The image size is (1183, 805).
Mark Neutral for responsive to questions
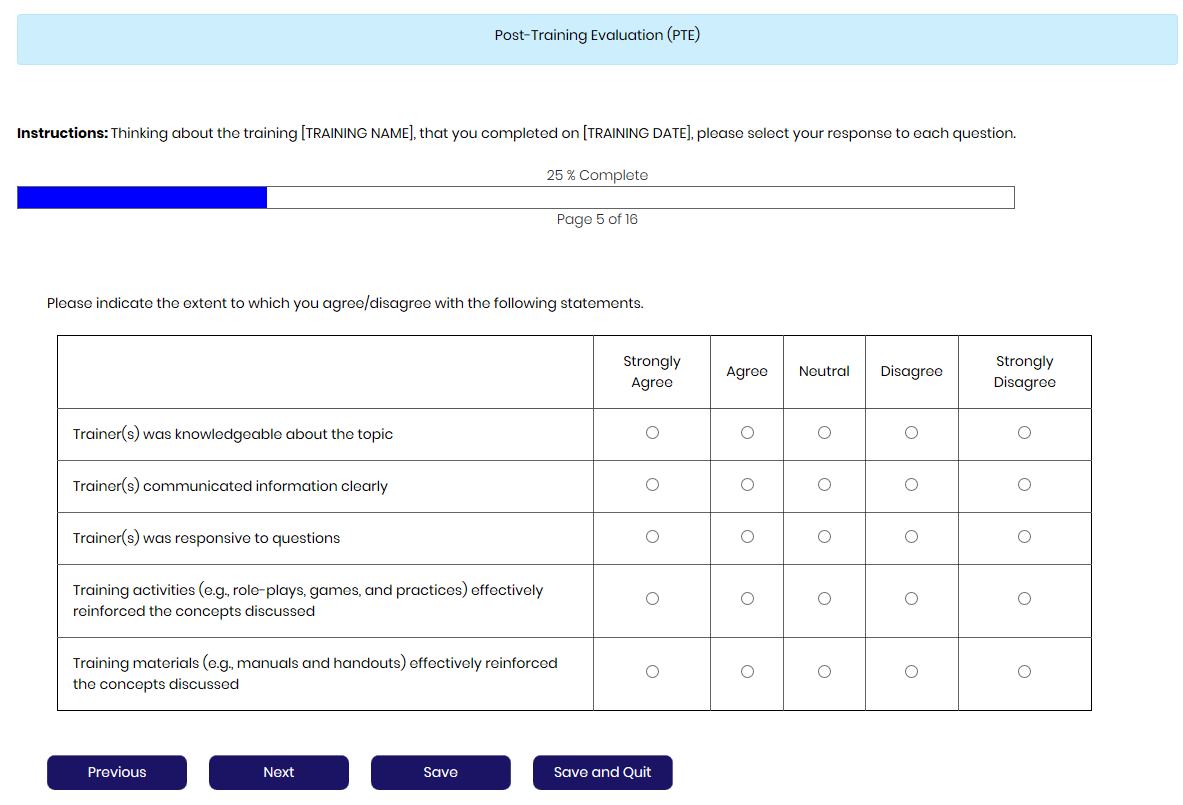(824, 537)
